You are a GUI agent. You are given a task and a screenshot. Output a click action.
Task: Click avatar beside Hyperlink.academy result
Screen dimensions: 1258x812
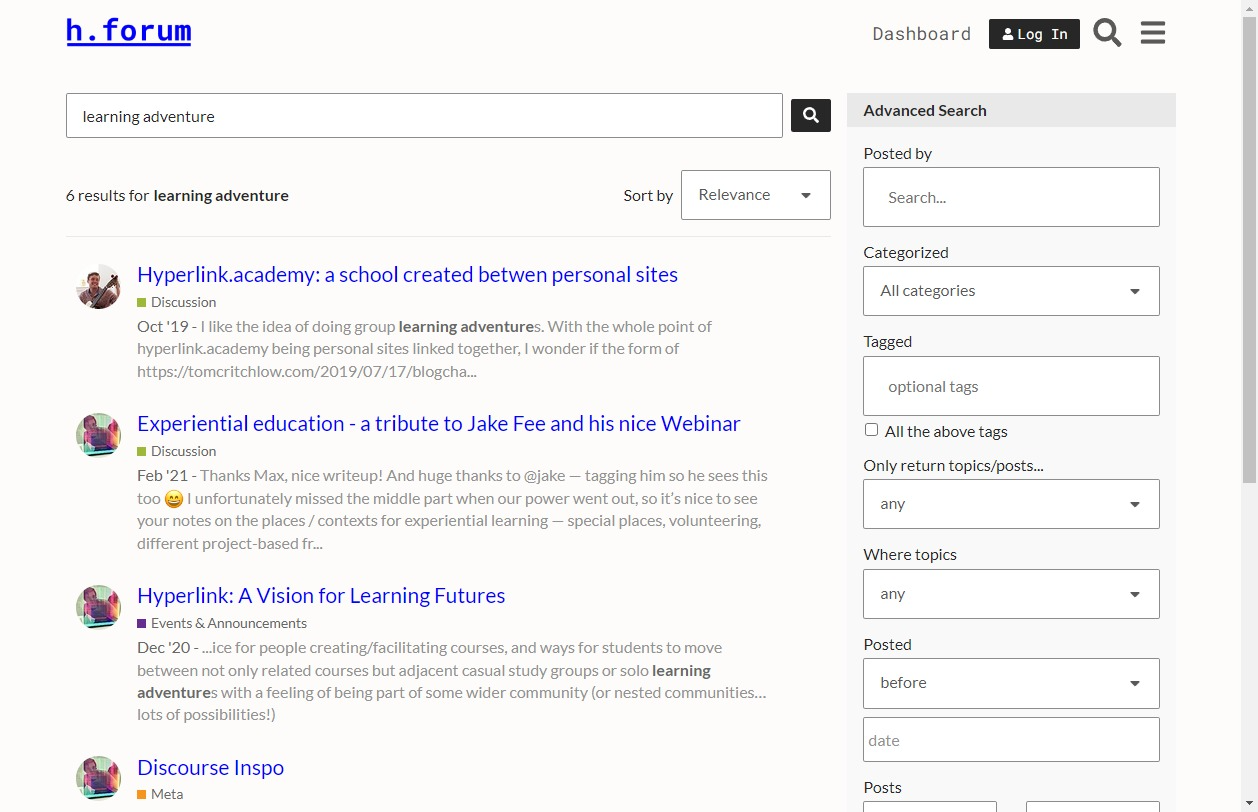point(98,287)
